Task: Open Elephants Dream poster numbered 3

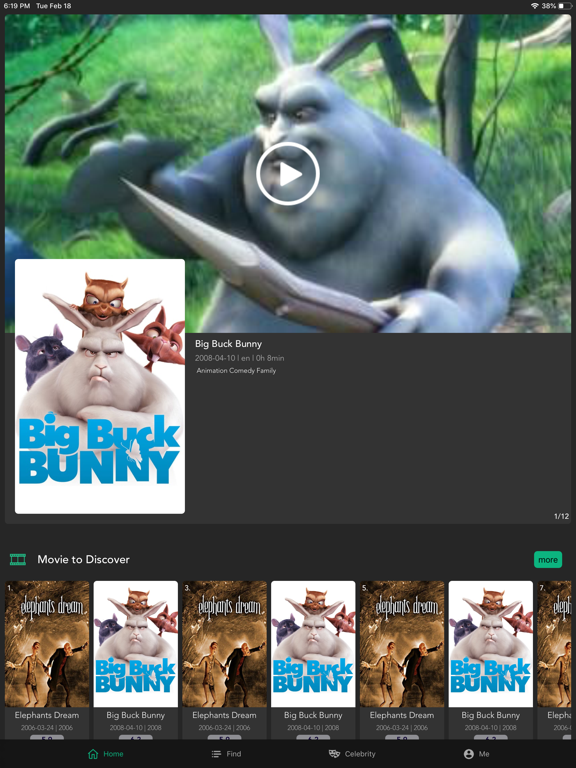Action: coord(224,644)
